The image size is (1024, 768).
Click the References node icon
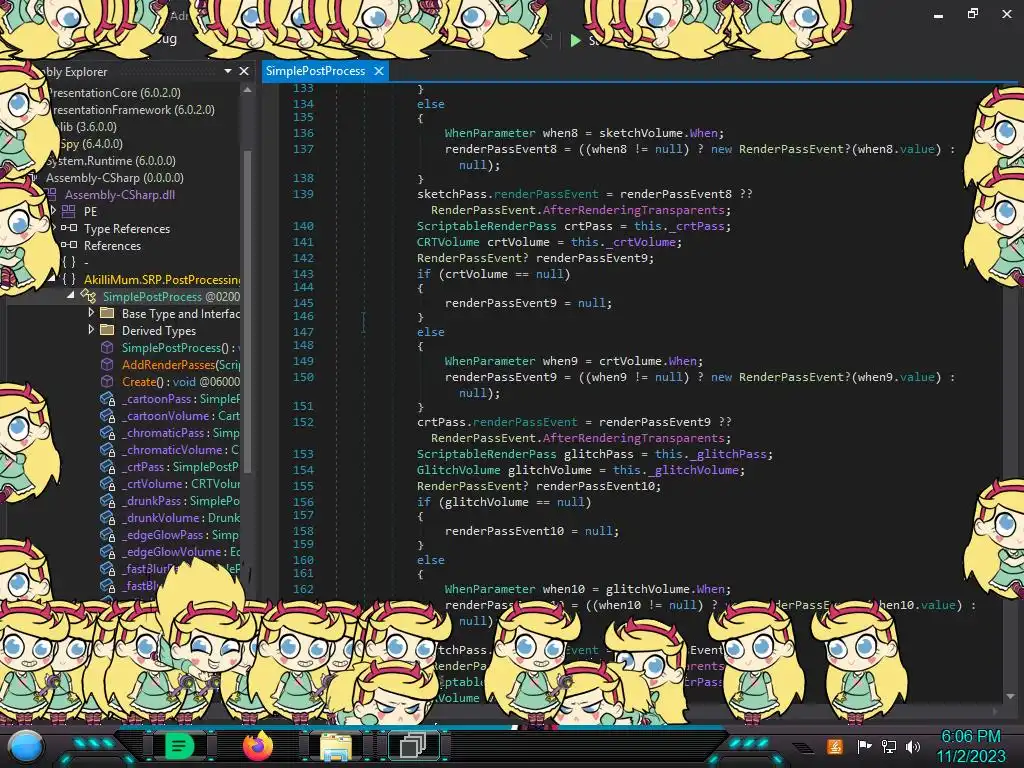69,246
